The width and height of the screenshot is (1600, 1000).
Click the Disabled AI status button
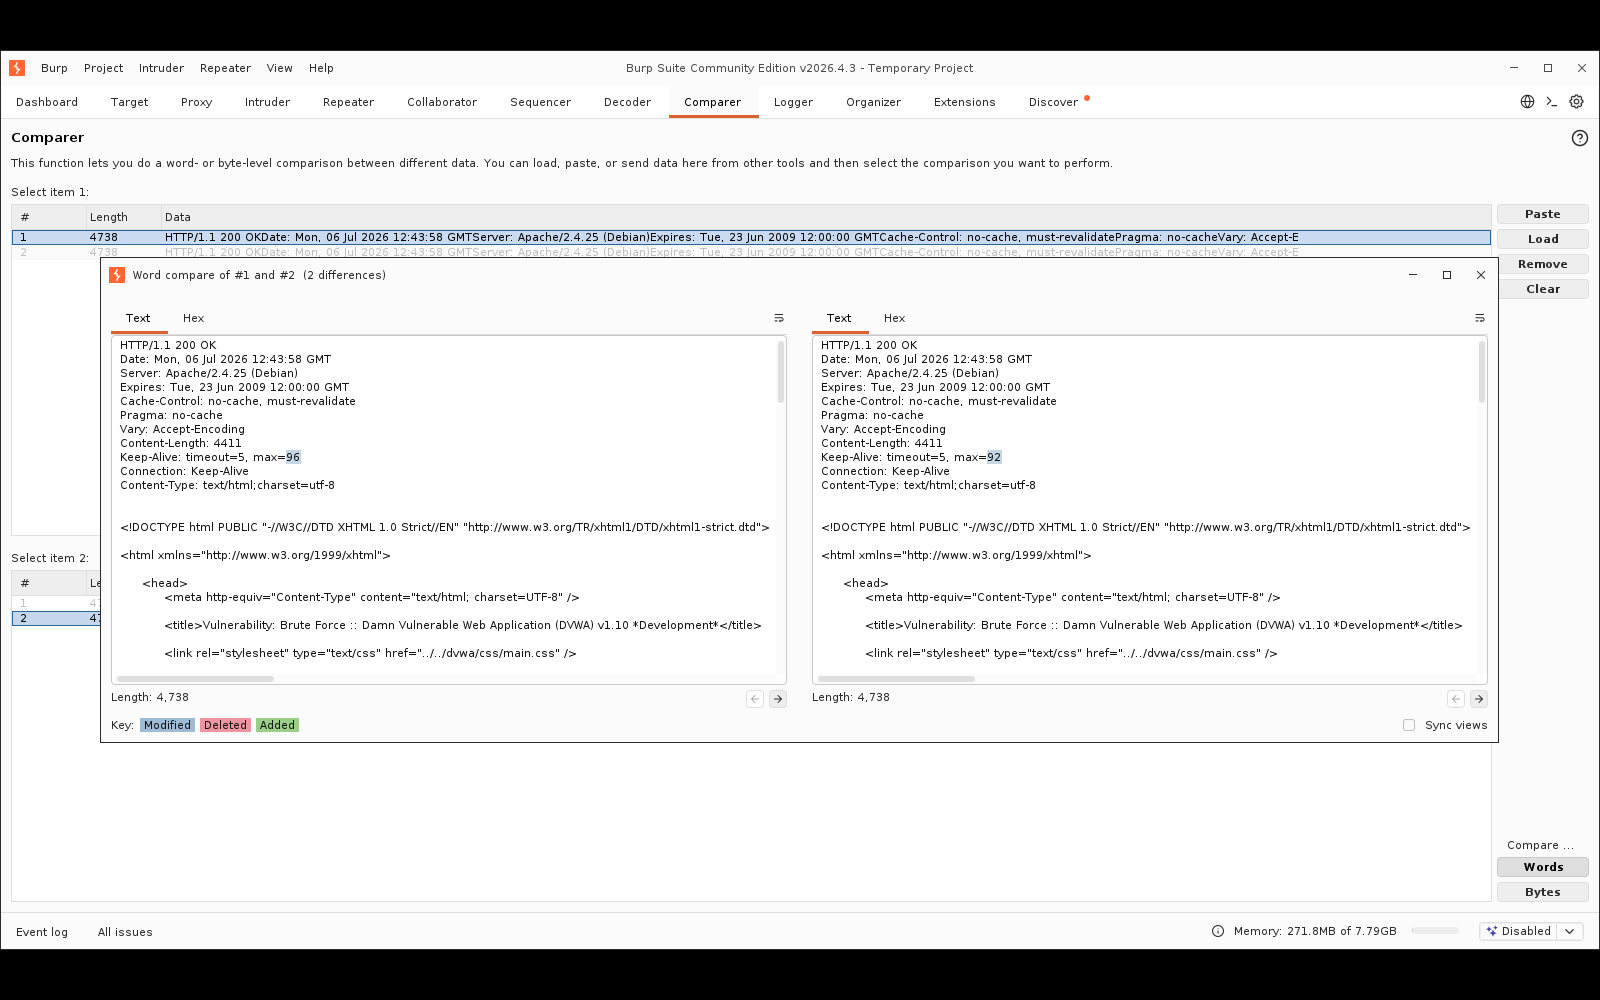pyautogui.click(x=1519, y=931)
